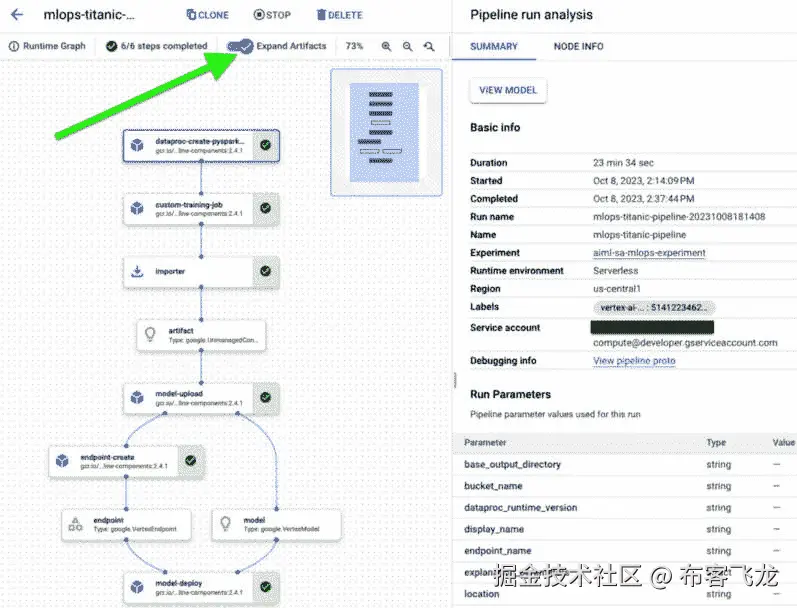Click success checkmark on model-deploy node
The height and width of the screenshot is (608, 797).
click(265, 587)
